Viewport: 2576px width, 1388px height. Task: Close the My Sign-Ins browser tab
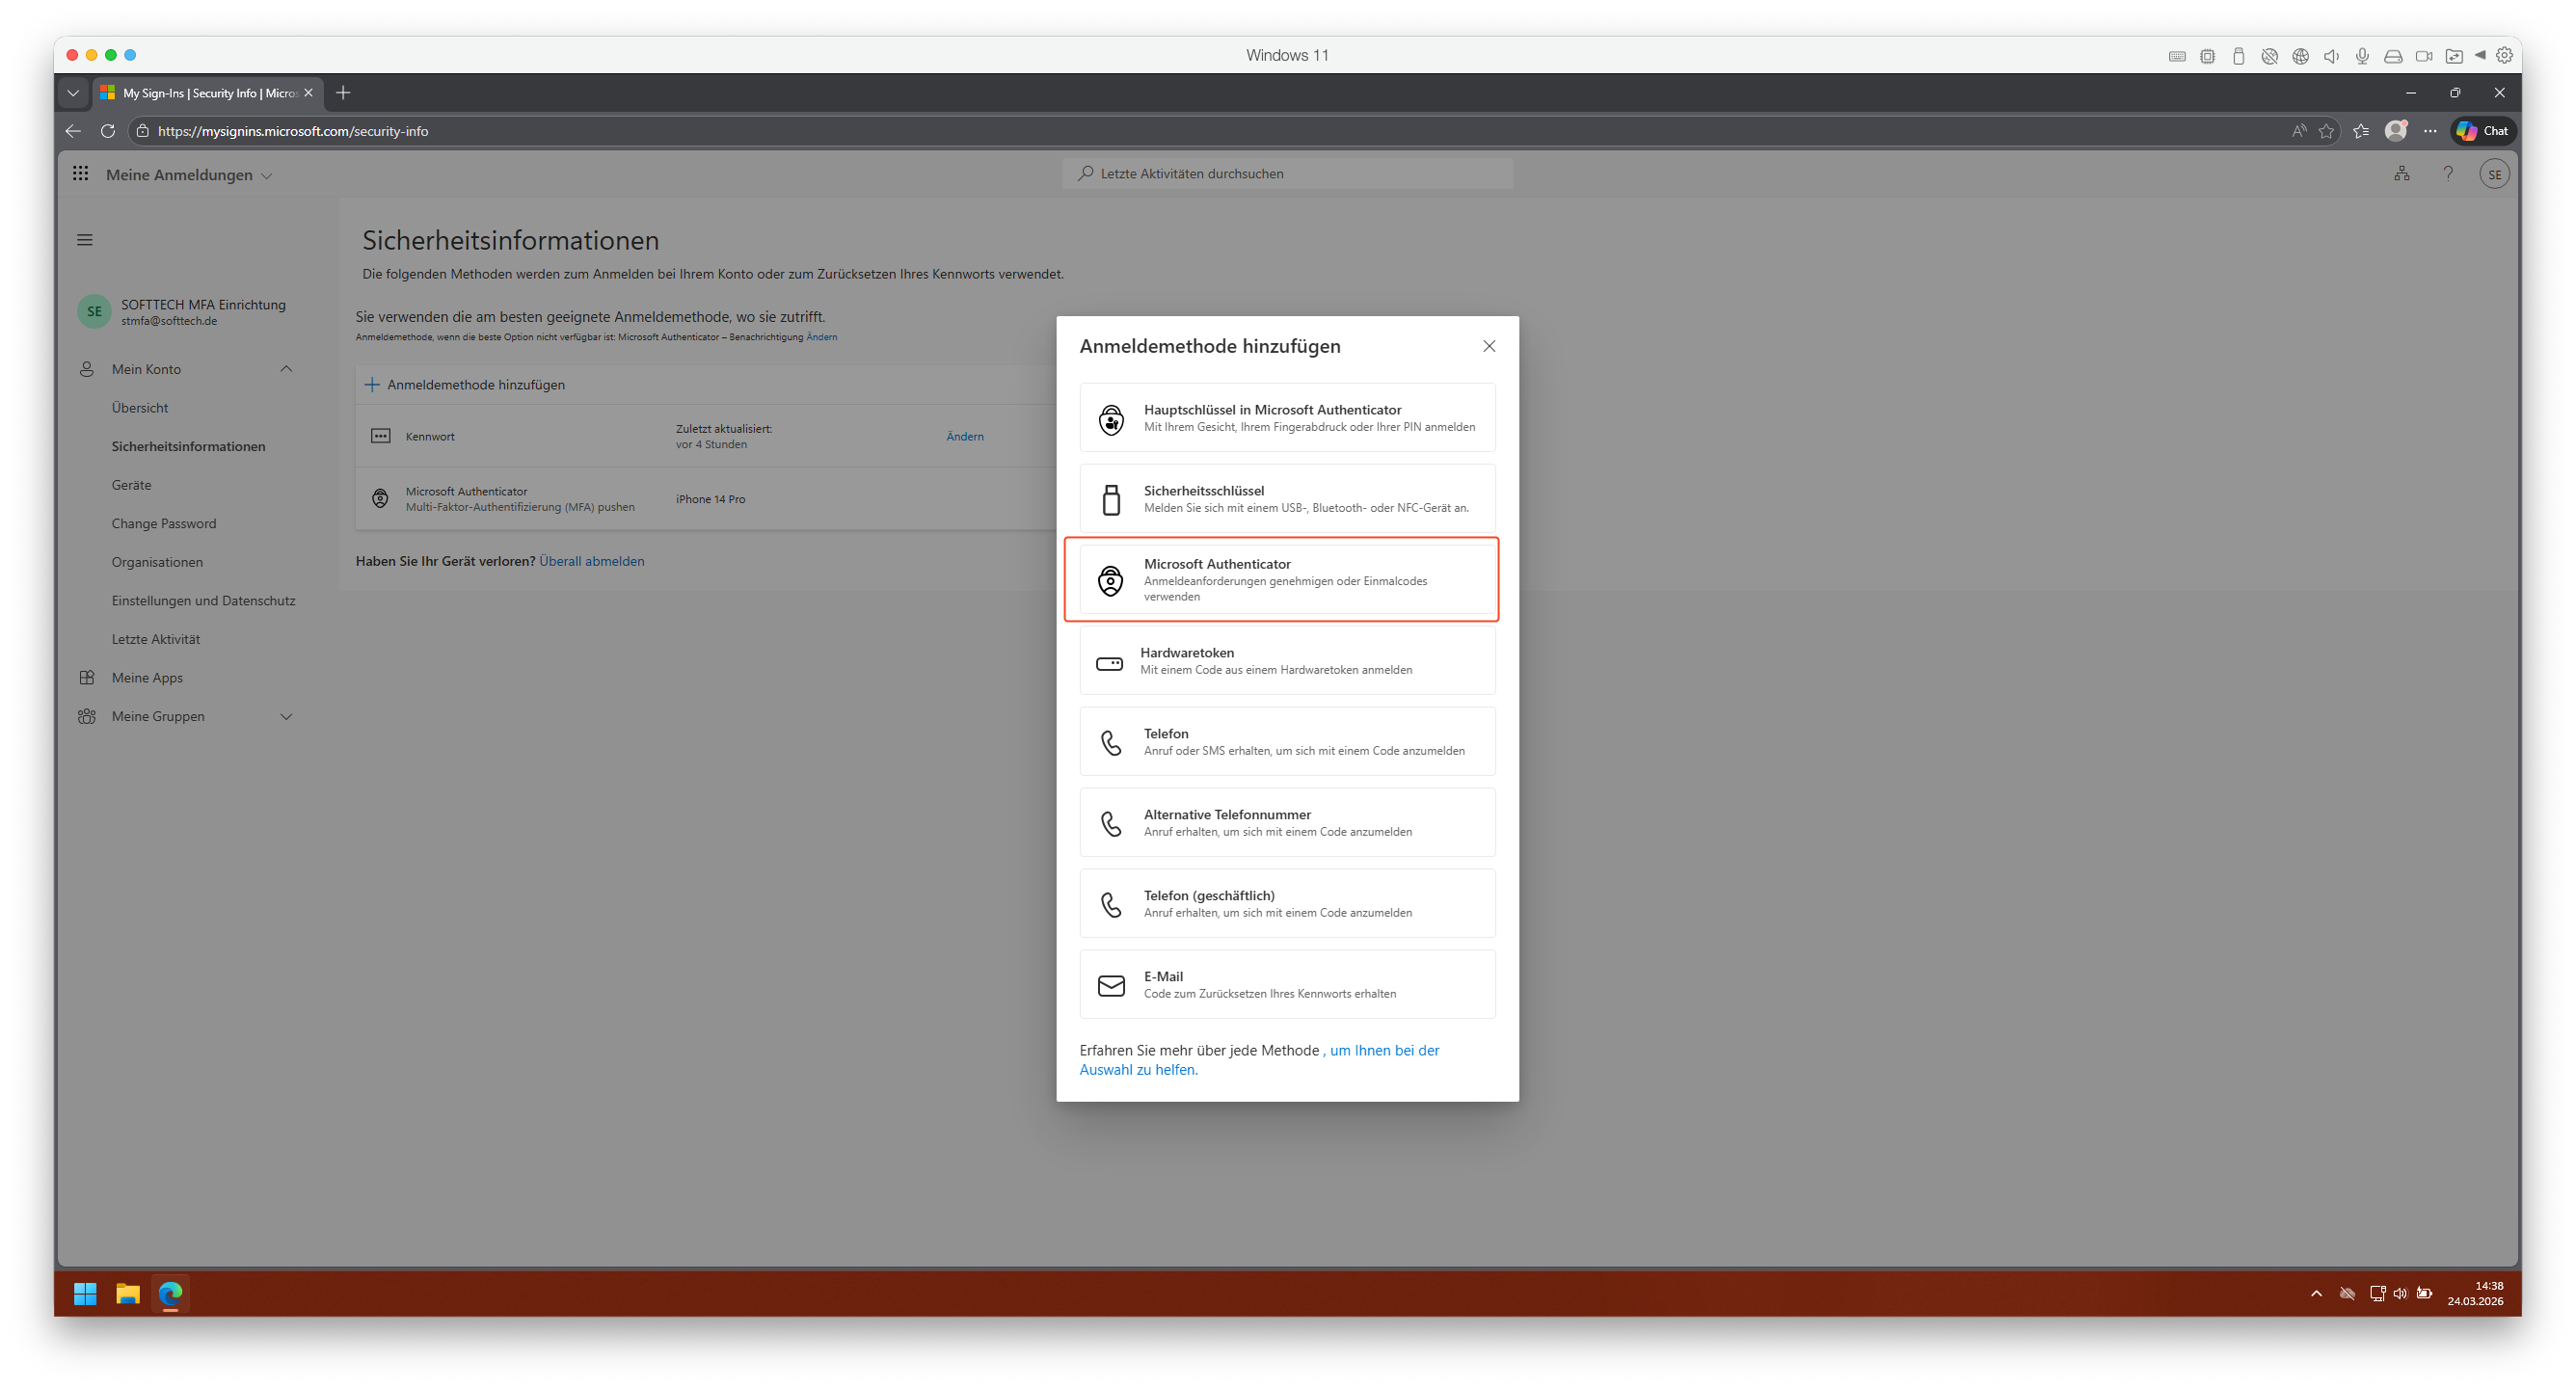pos(308,93)
